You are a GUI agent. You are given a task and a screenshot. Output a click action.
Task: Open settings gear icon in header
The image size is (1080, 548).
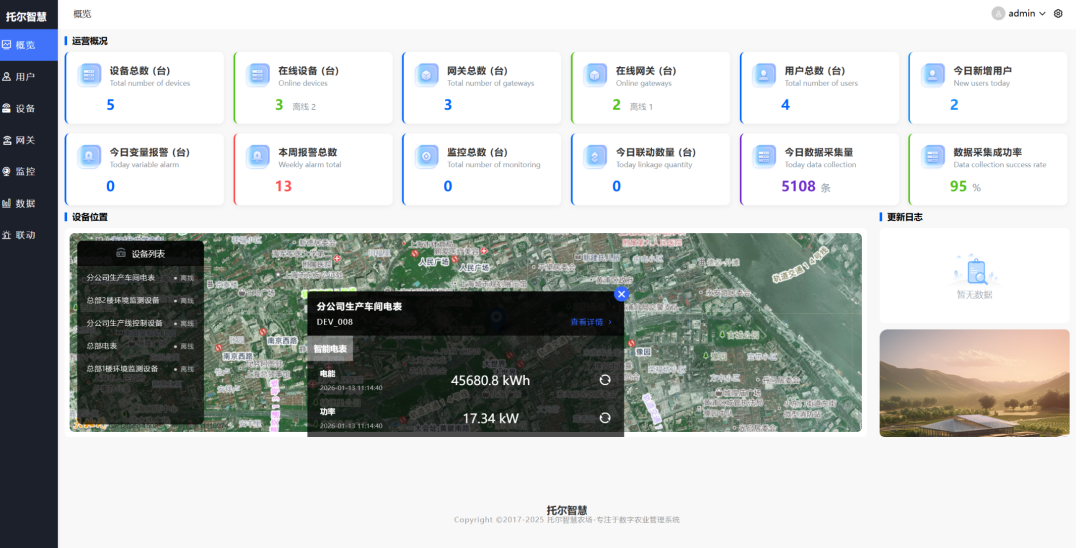tap(1059, 13)
